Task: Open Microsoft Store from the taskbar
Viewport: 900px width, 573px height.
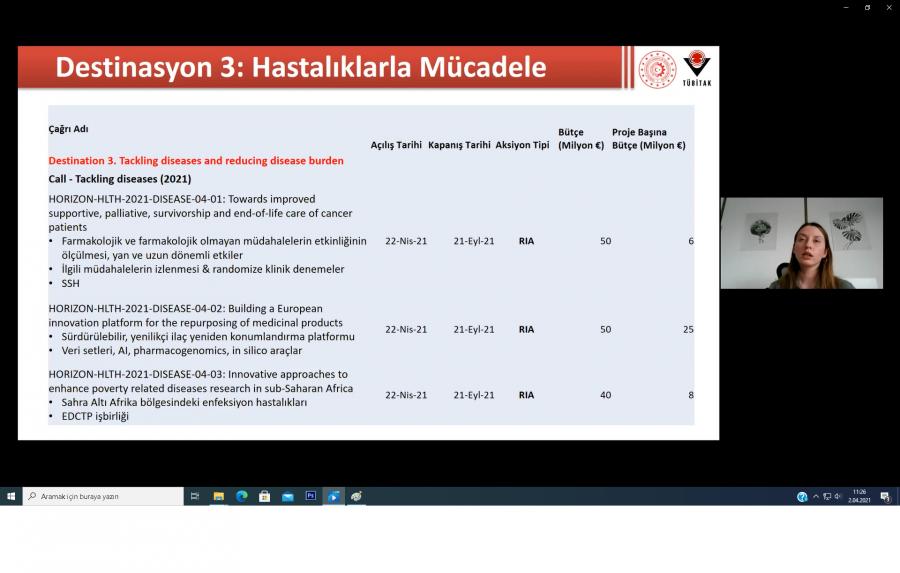Action: pos(264,496)
